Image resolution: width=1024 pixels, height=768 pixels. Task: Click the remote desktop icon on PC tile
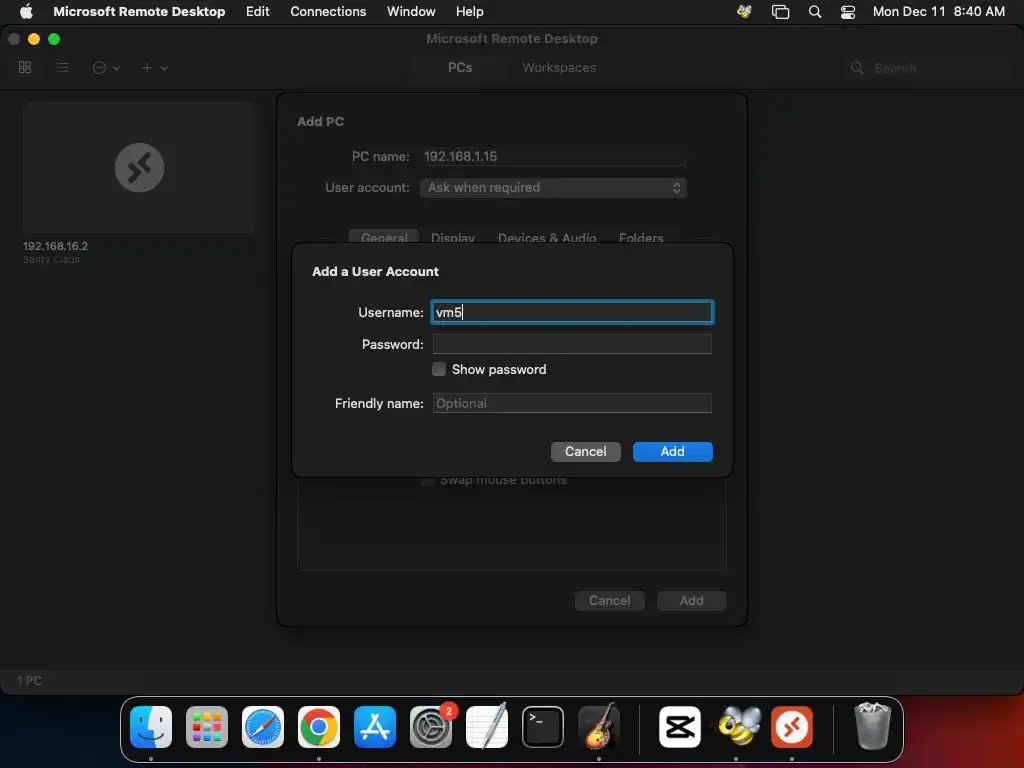[x=139, y=167]
